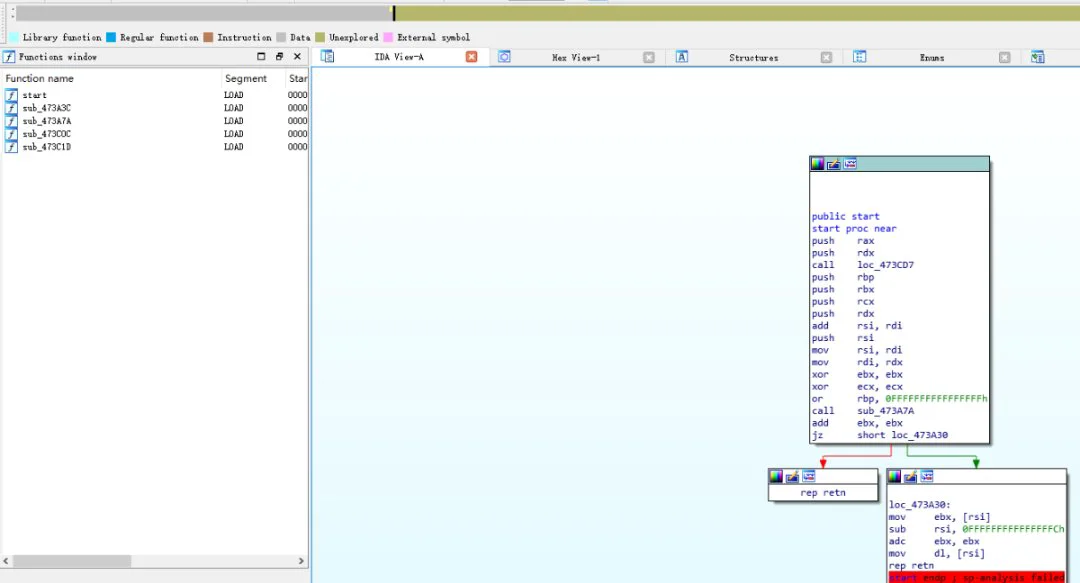This screenshot has height=583, width=1080.
Task: Switch to Structures tab
Action: pyautogui.click(x=754, y=58)
